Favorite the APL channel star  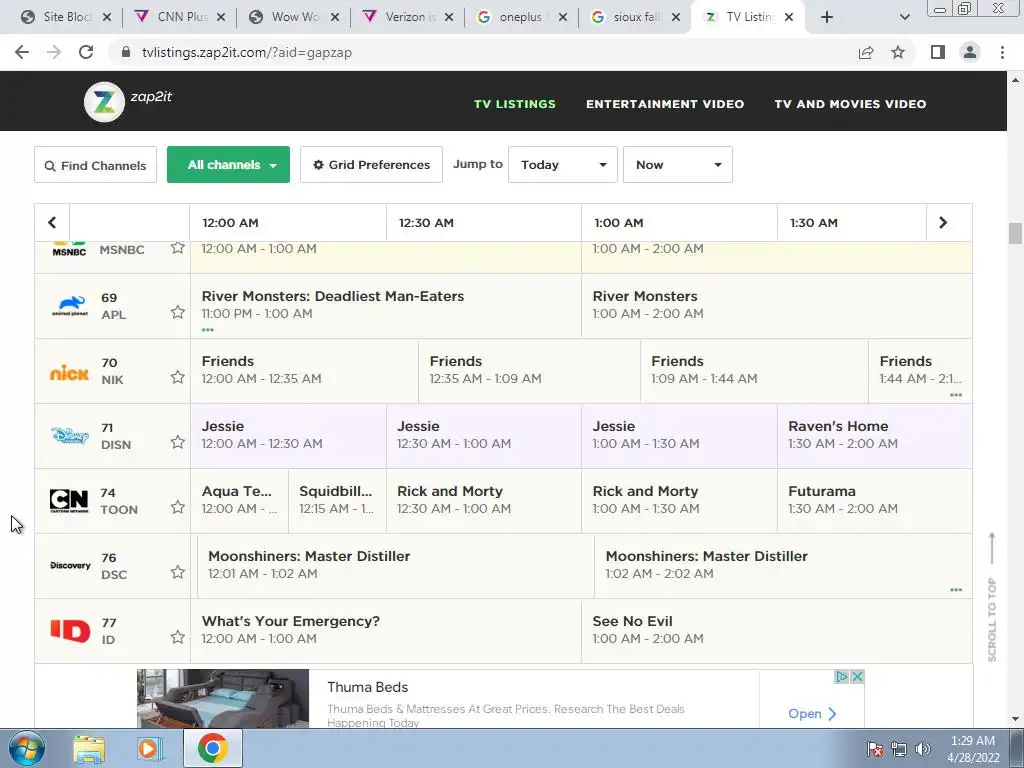point(178,312)
